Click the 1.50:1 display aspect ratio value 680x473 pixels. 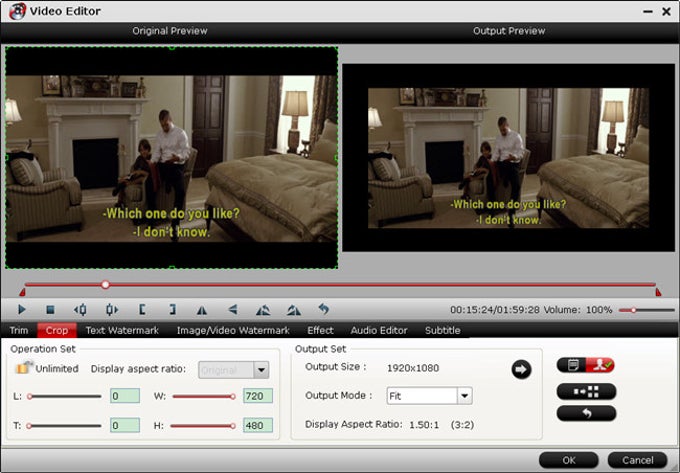[424, 425]
